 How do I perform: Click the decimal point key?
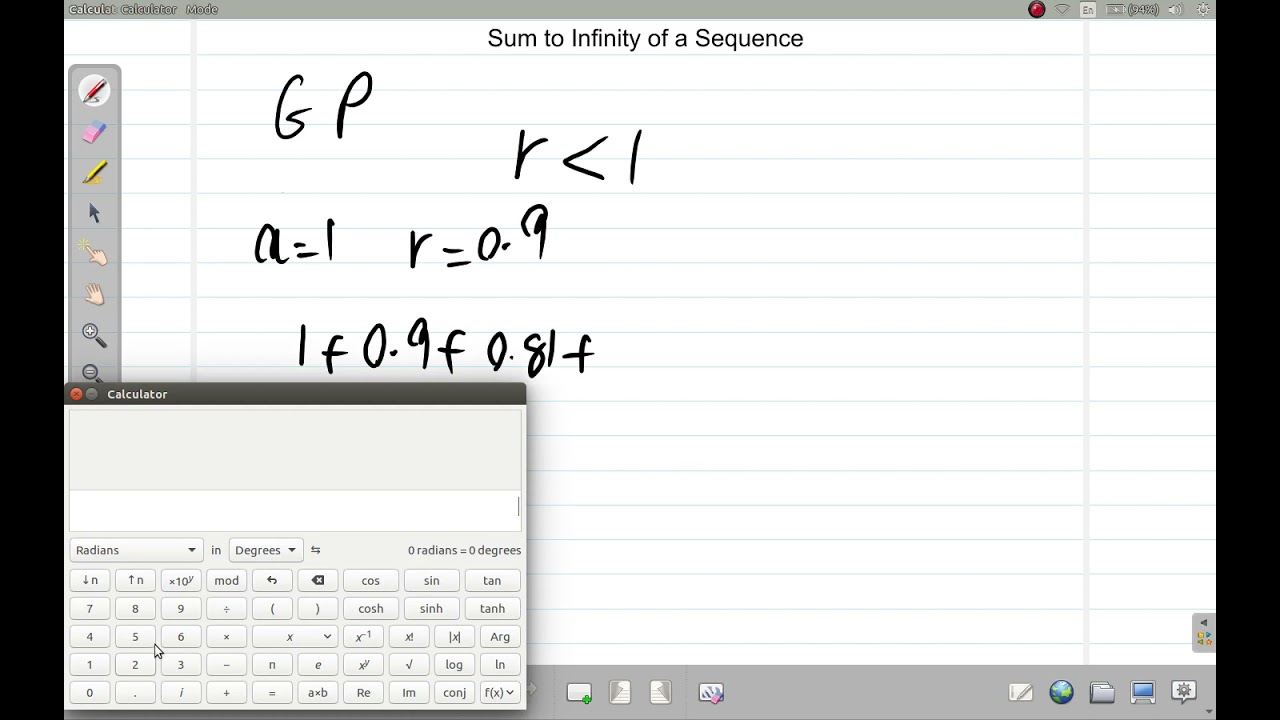click(x=135, y=692)
